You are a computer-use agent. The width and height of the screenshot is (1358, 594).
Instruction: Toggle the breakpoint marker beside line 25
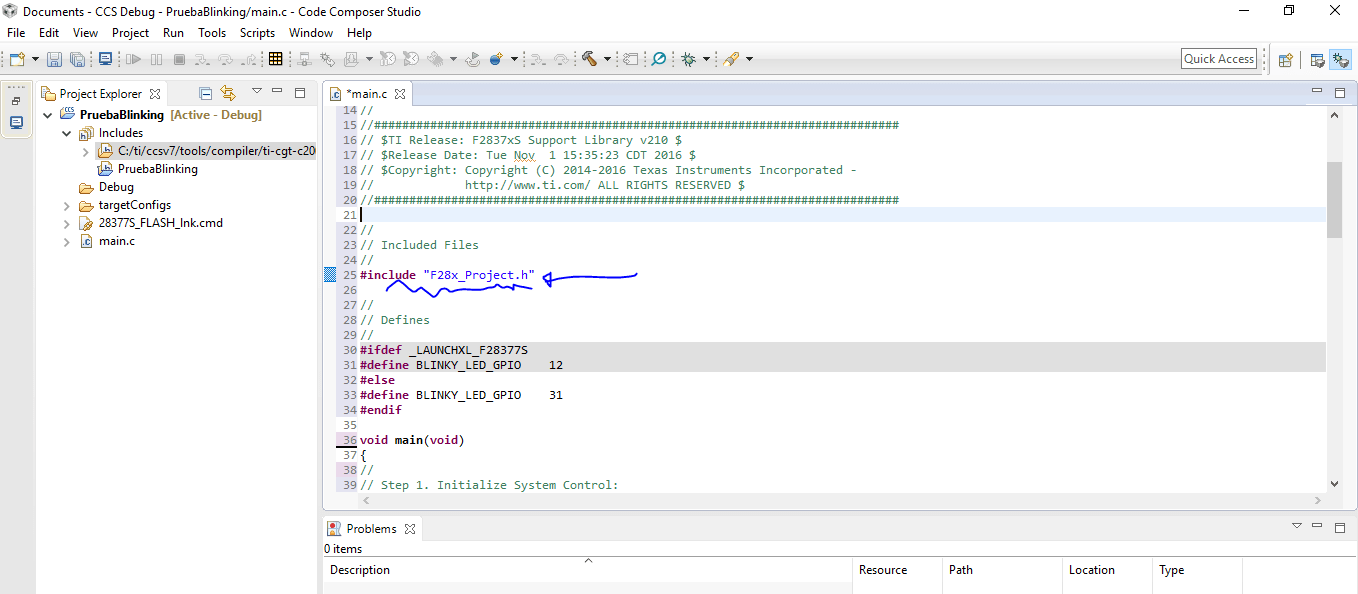(x=330, y=274)
